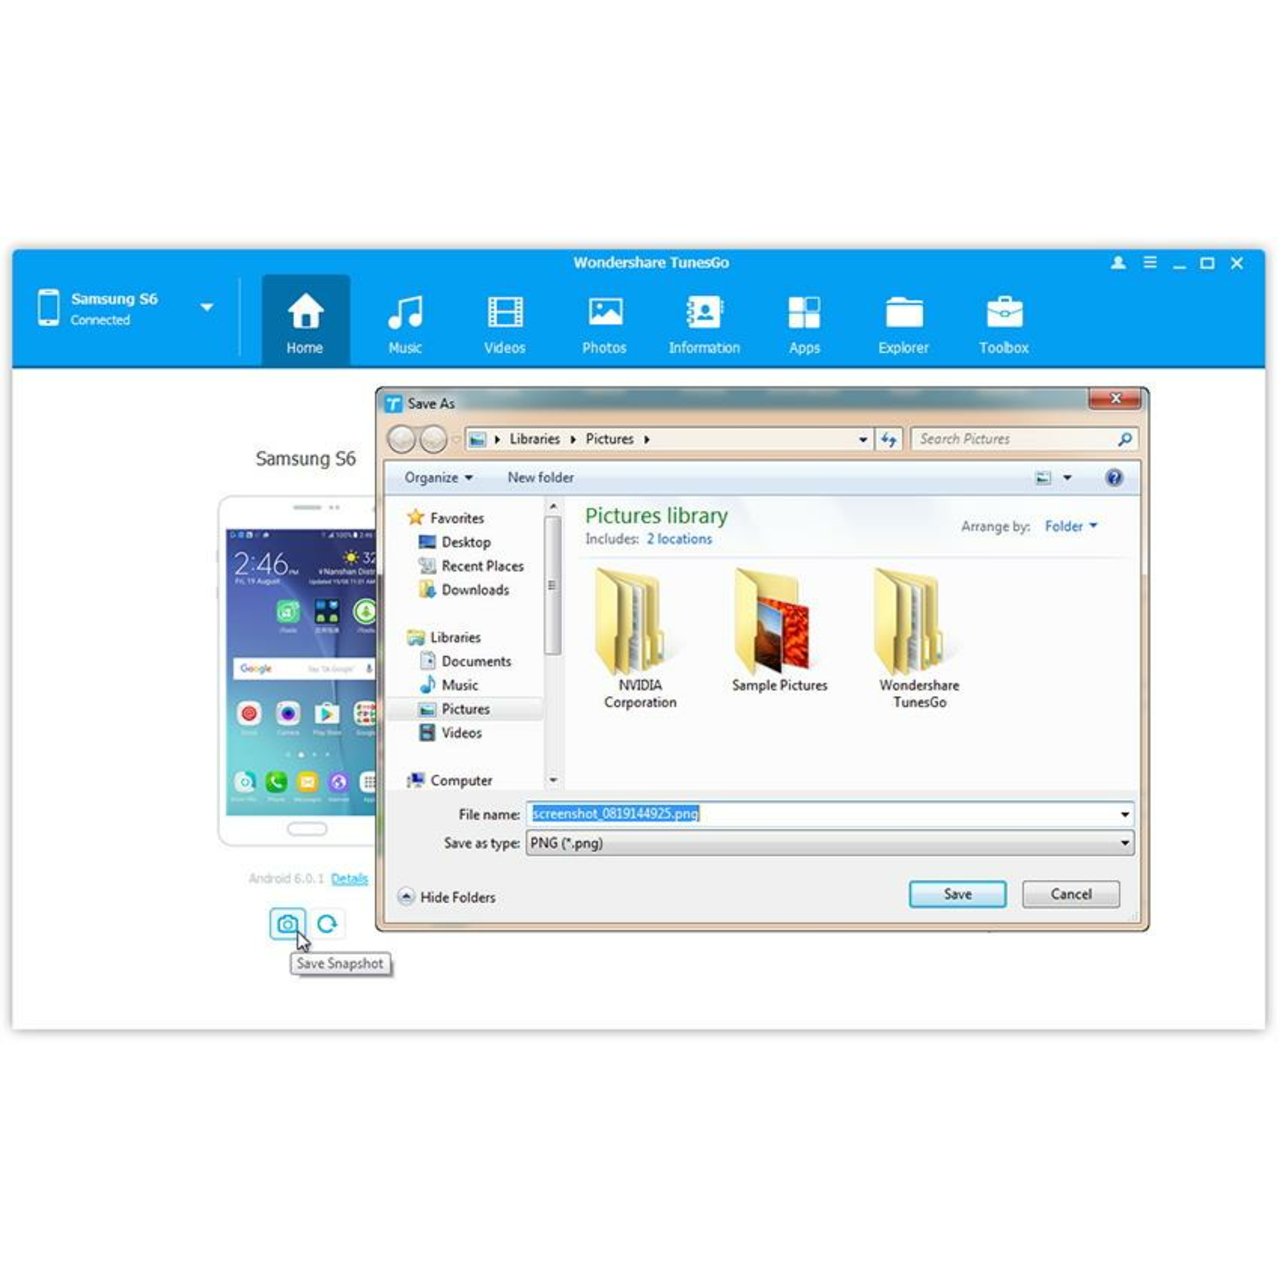Select Videos library in navigation pane
Image resolution: width=1280 pixels, height=1280 pixels.
tap(451, 733)
